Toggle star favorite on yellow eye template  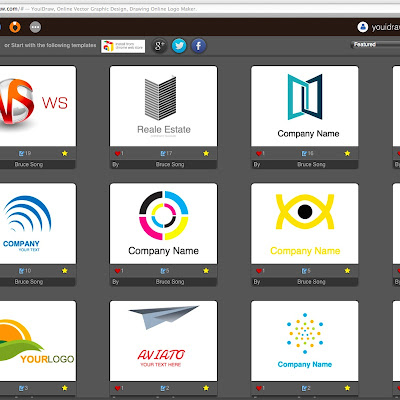pos(347,271)
